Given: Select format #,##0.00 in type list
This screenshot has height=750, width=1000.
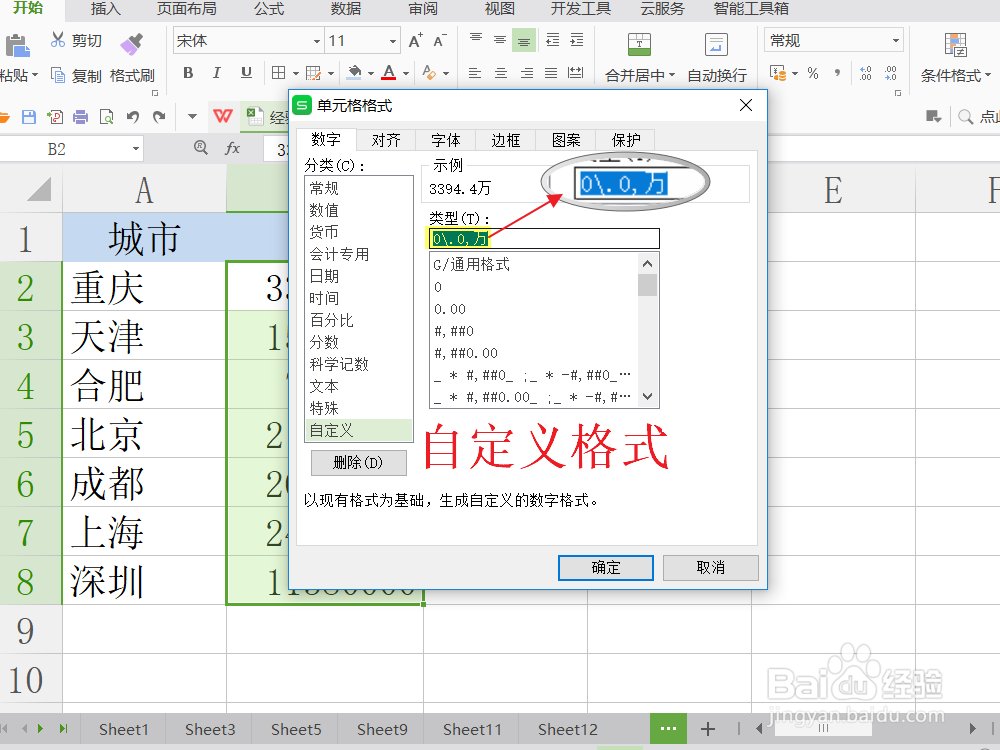Looking at the screenshot, I should (x=534, y=353).
